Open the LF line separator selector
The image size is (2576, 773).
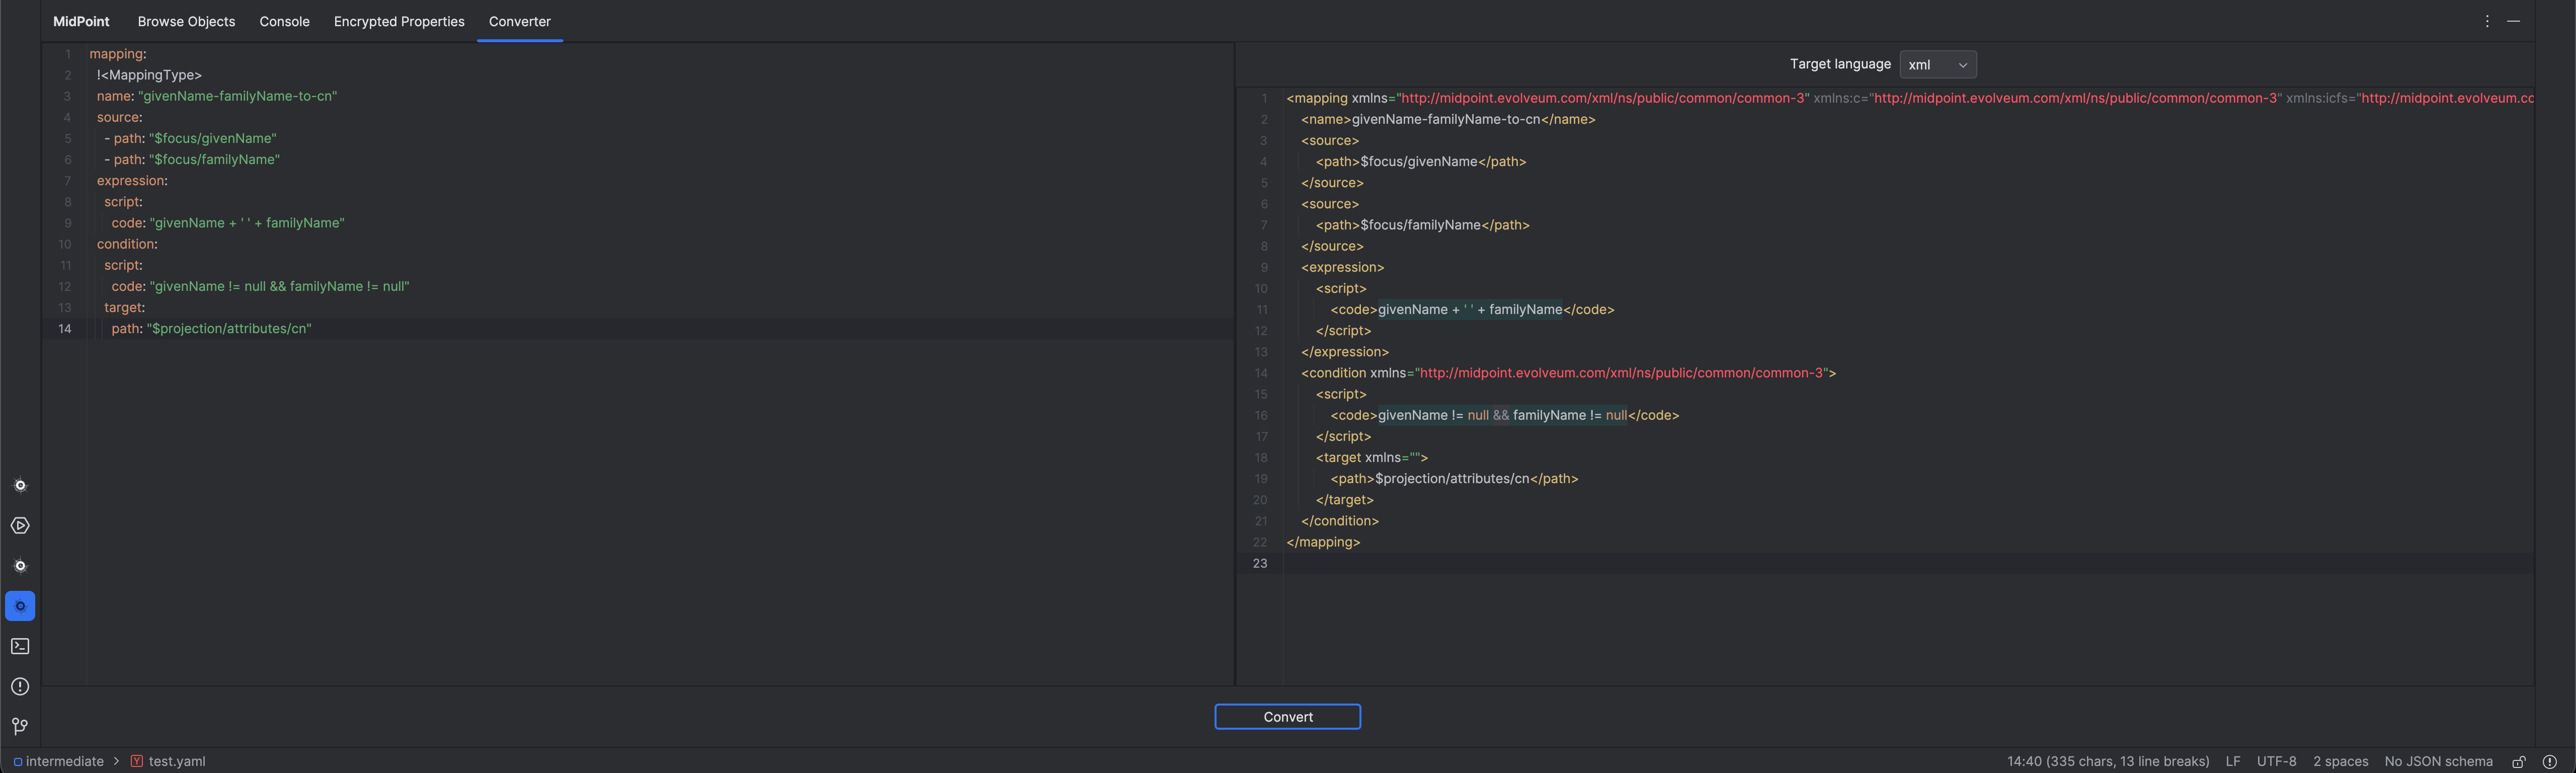(2232, 761)
